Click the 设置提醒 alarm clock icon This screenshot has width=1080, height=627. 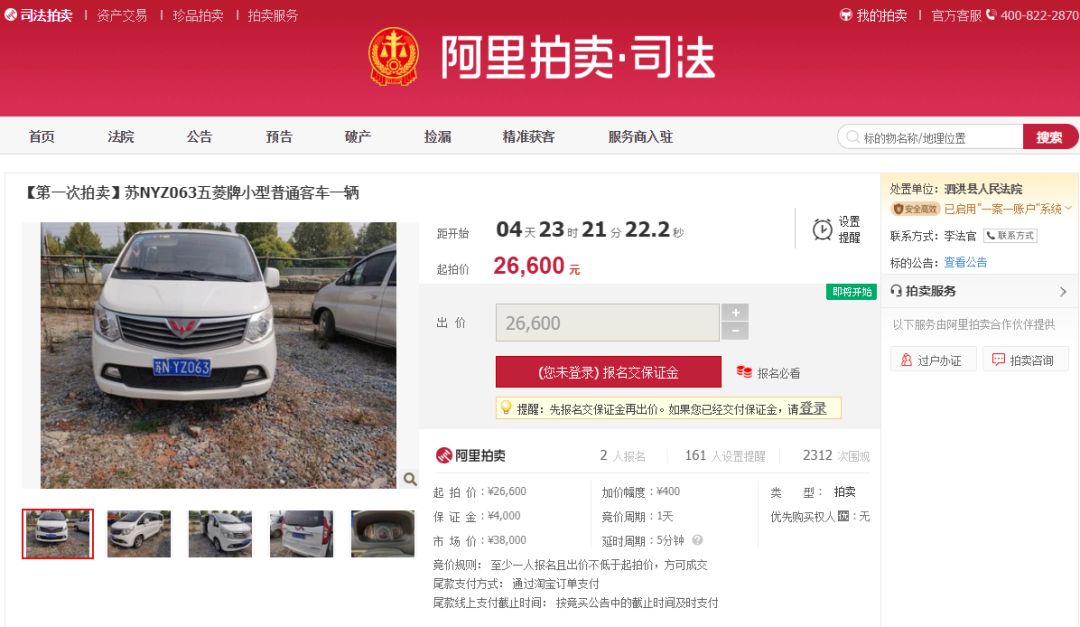click(x=822, y=229)
